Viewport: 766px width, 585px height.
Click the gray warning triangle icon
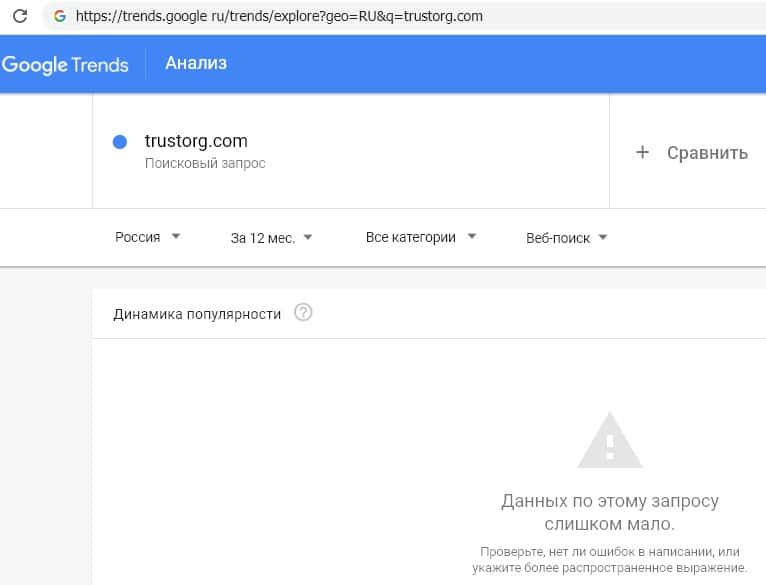tap(611, 441)
